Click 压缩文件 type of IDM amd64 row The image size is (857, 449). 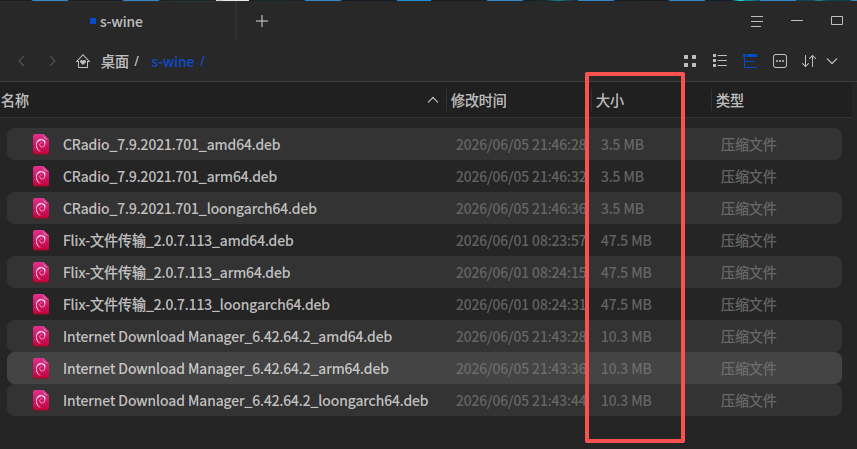(x=748, y=336)
